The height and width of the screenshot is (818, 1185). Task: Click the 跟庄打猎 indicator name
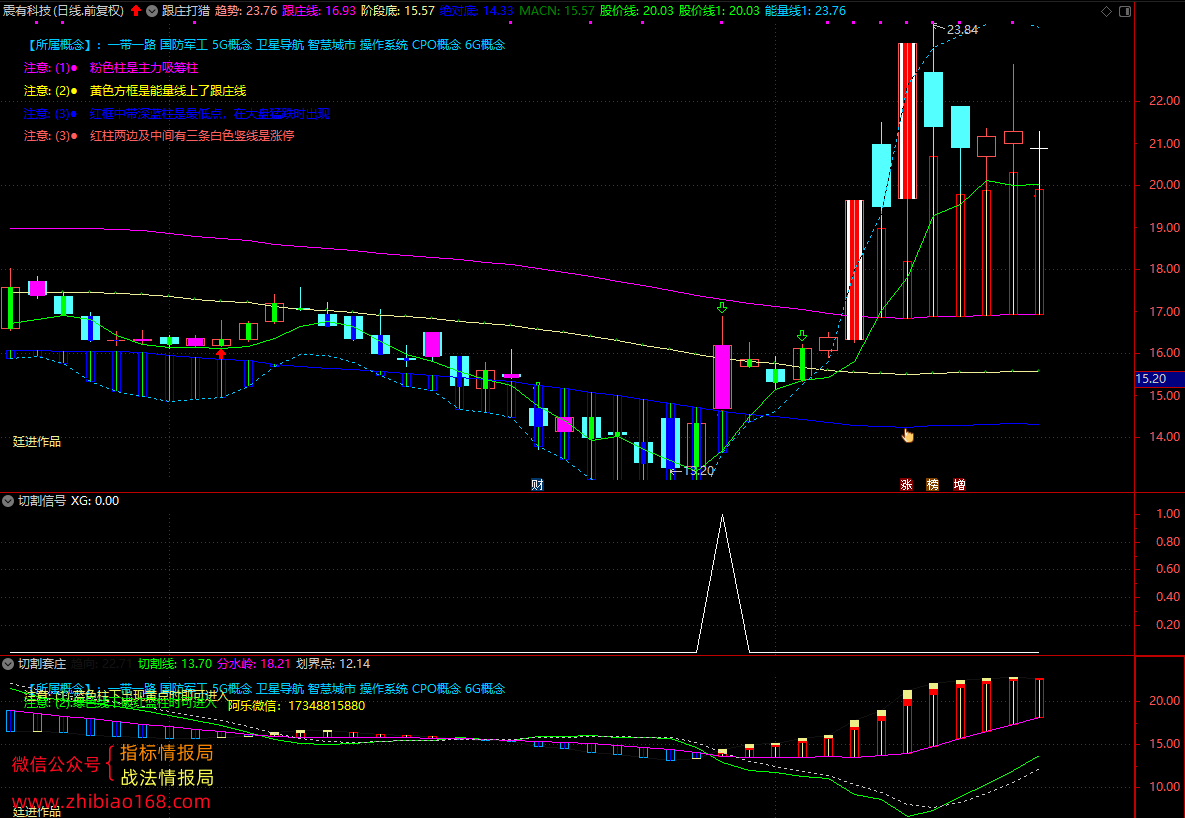pyautogui.click(x=186, y=11)
